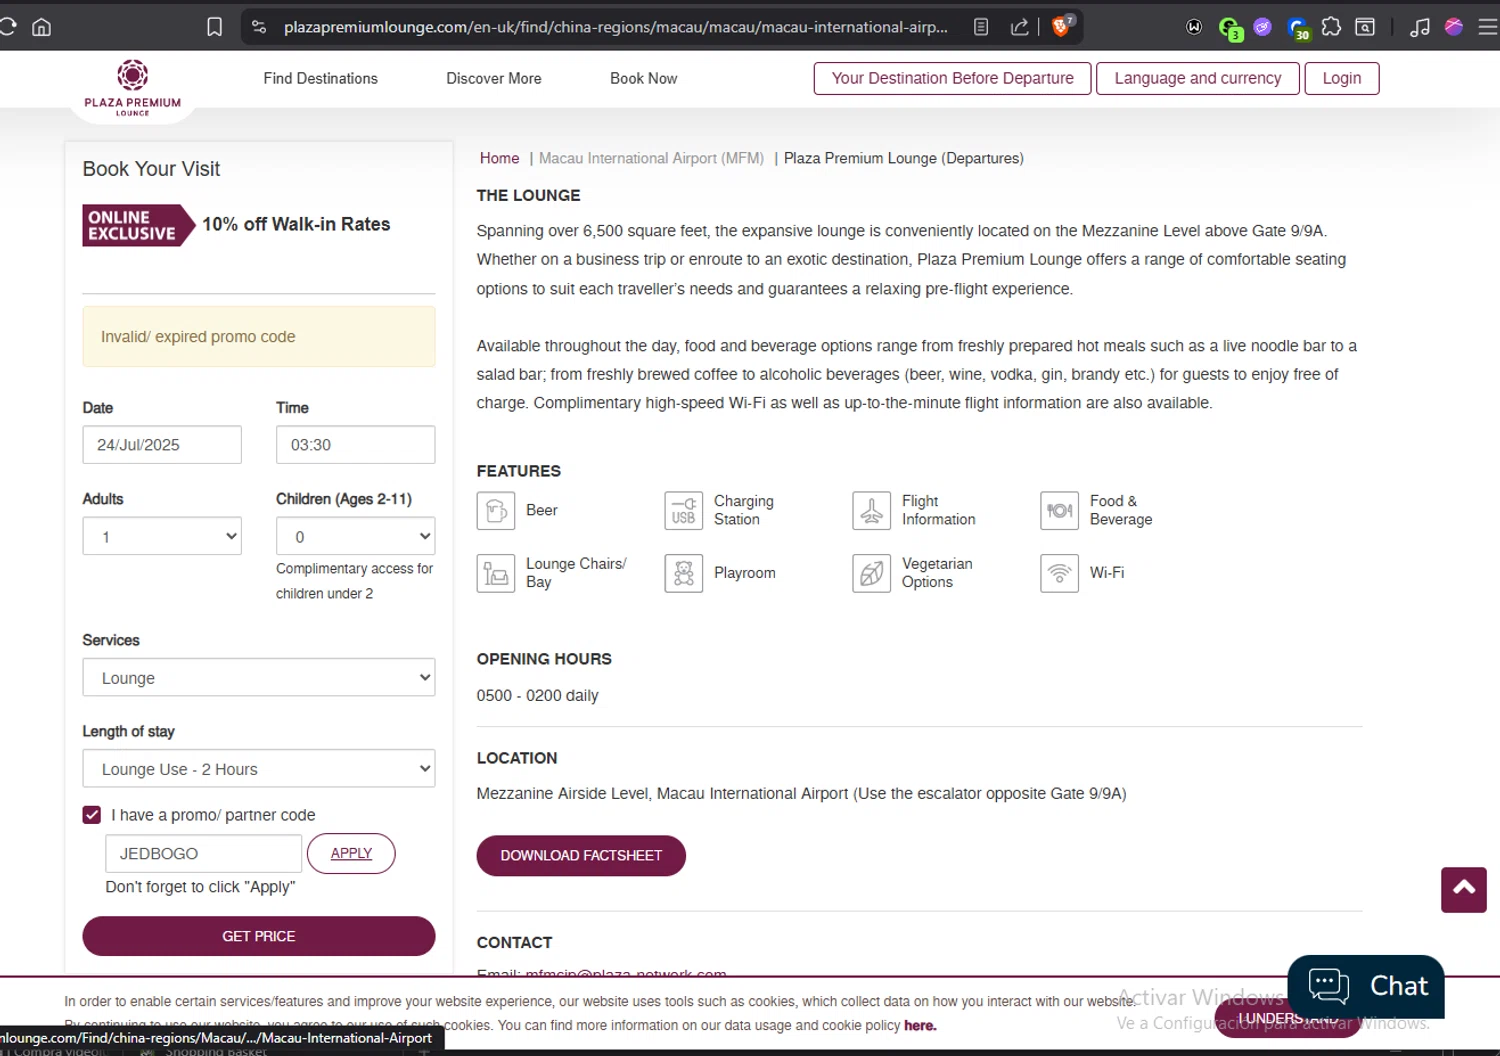Open the Brave Shields lion icon
The height and width of the screenshot is (1056, 1500).
tap(1062, 26)
